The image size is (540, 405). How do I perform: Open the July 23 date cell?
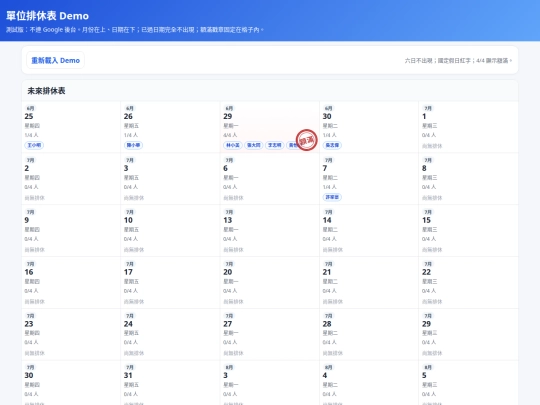click(71, 334)
